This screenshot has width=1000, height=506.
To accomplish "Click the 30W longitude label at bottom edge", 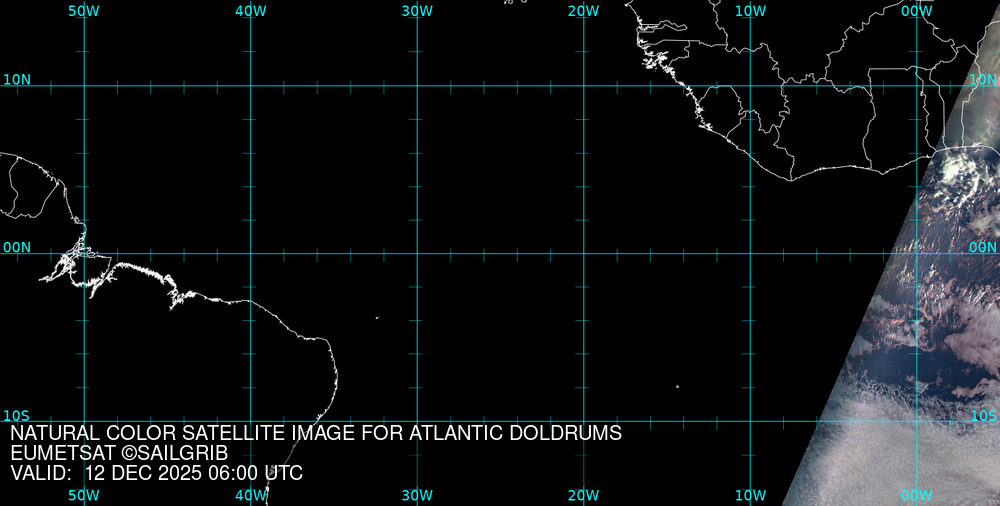I will pos(417,495).
